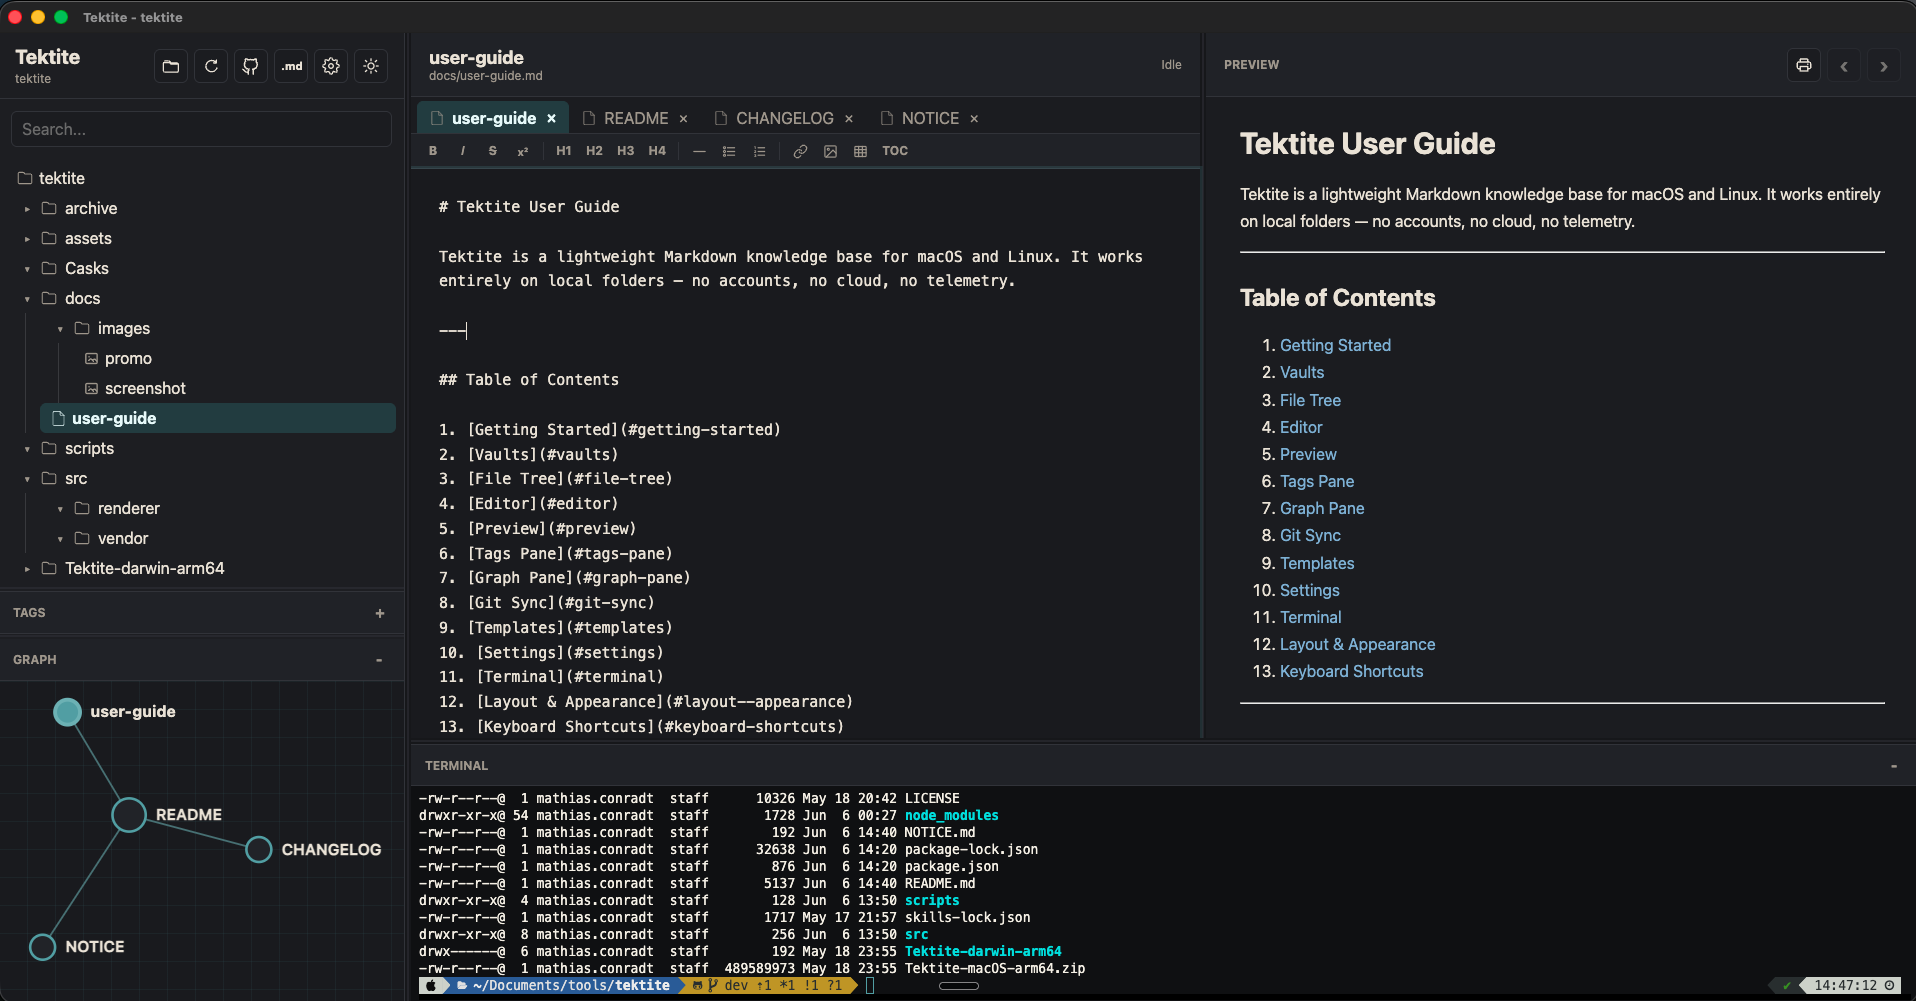This screenshot has width=1916, height=1001.
Task: Print the preview with printer icon
Action: 1804,66
